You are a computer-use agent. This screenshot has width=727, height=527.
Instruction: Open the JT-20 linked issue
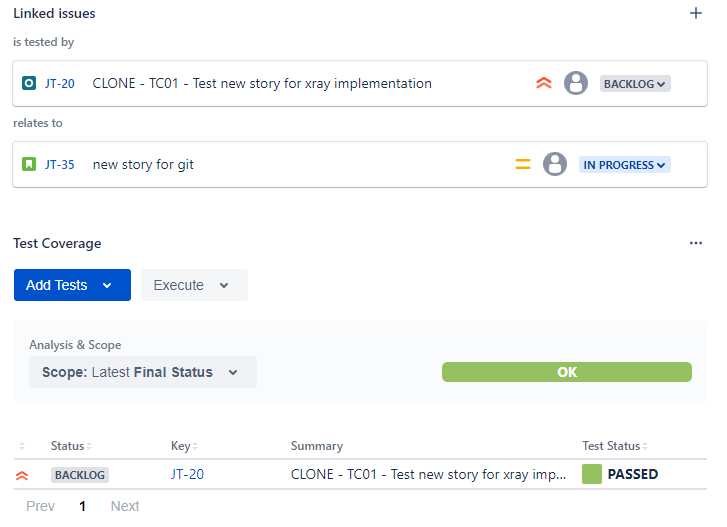tap(60, 84)
